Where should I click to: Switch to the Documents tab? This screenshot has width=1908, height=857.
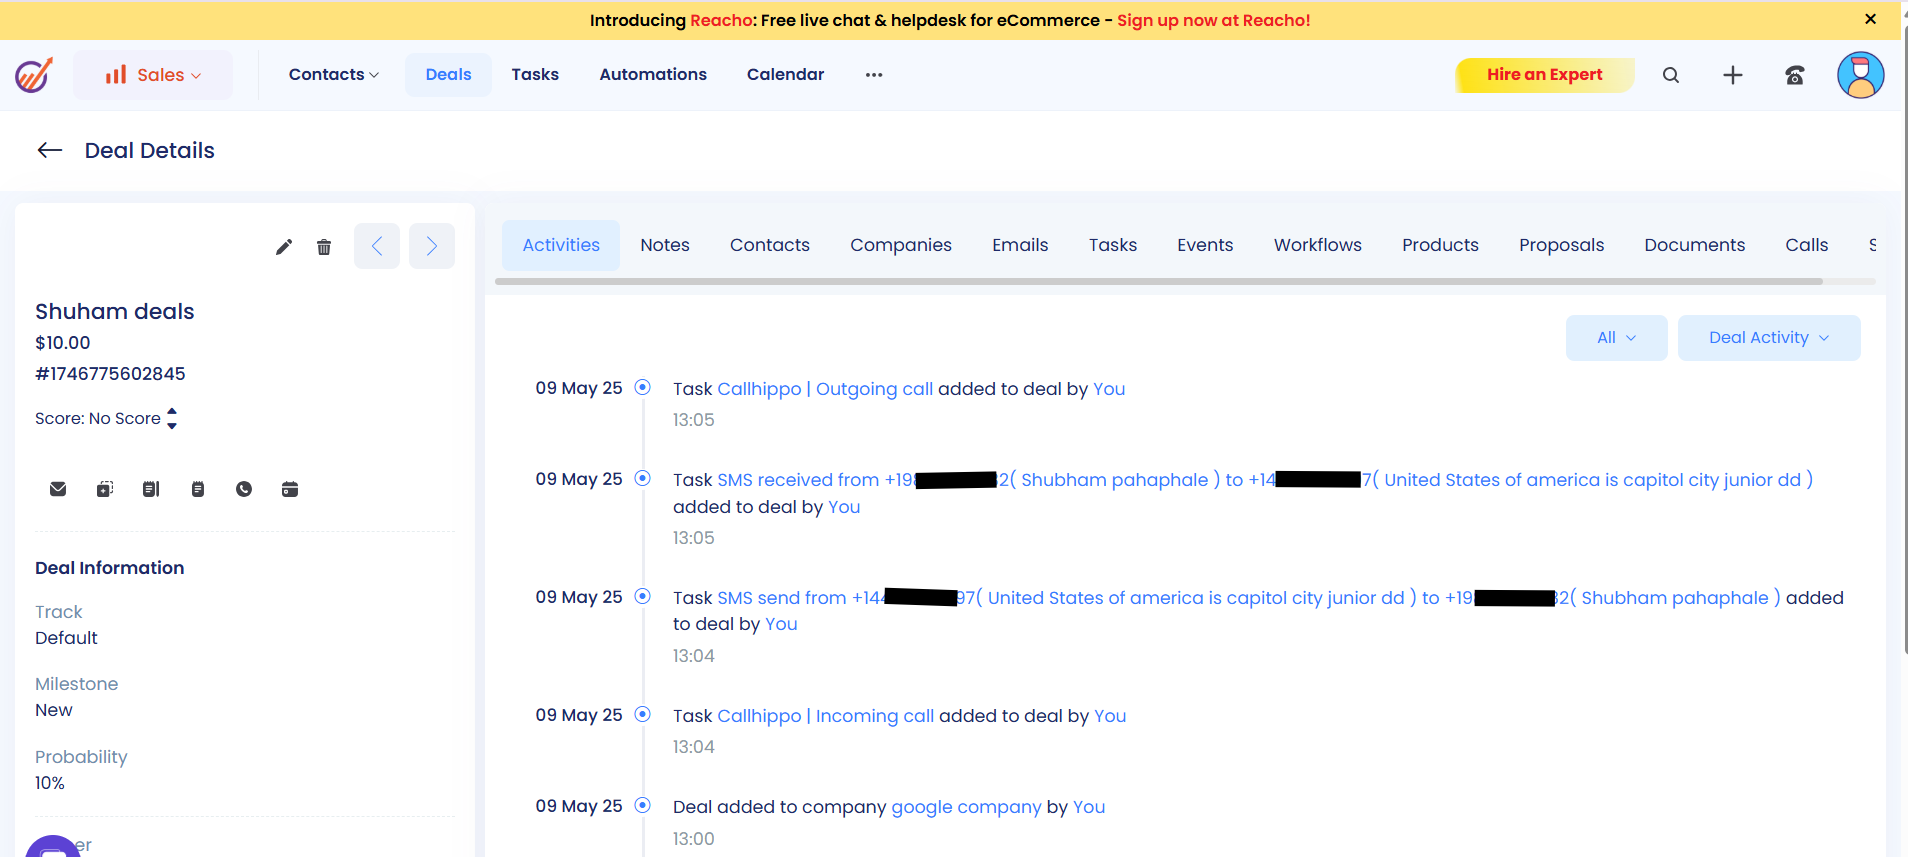click(1695, 245)
